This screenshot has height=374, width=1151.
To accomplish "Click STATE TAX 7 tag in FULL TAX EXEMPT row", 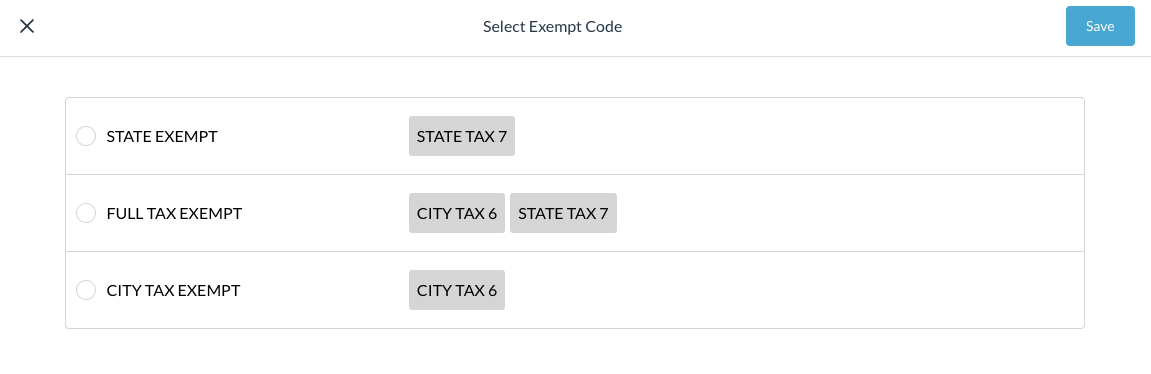I will (563, 213).
